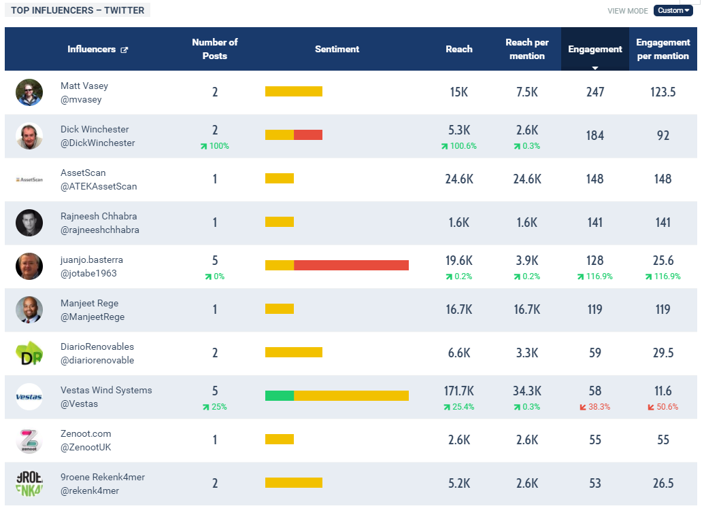Sort by the Sentiment column header
The height and width of the screenshot is (519, 704).
coord(337,49)
